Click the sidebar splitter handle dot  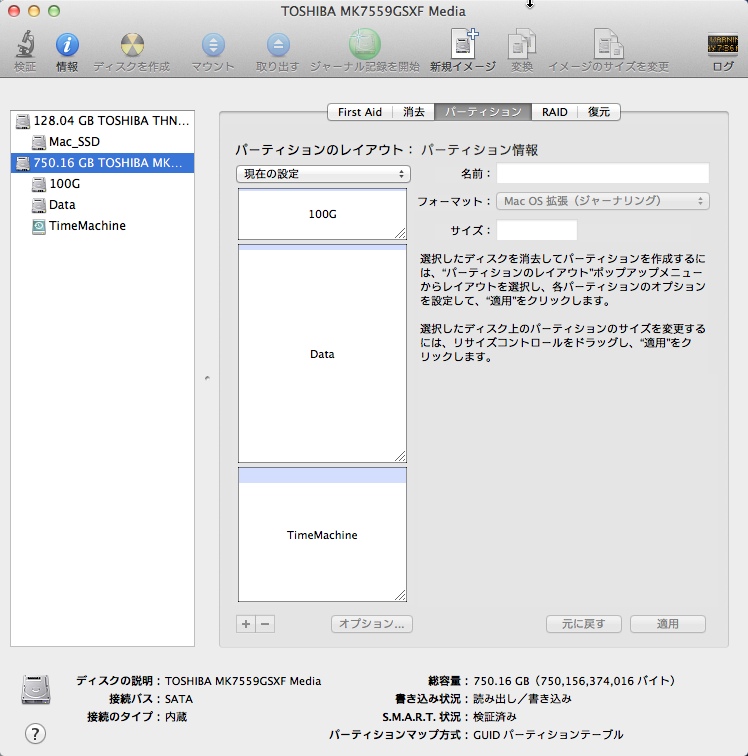pyautogui.click(x=207, y=378)
